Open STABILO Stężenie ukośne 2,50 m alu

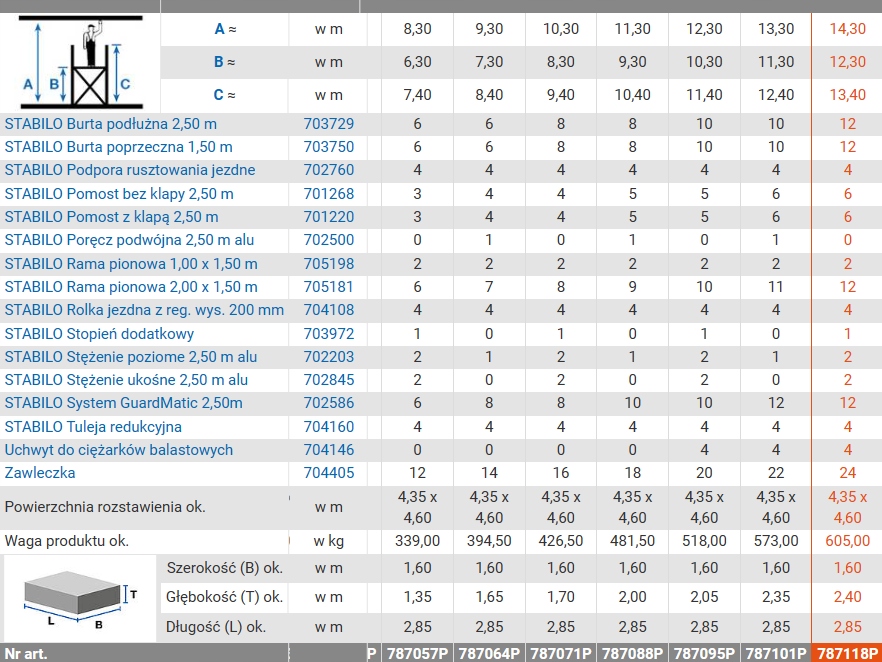(126, 380)
